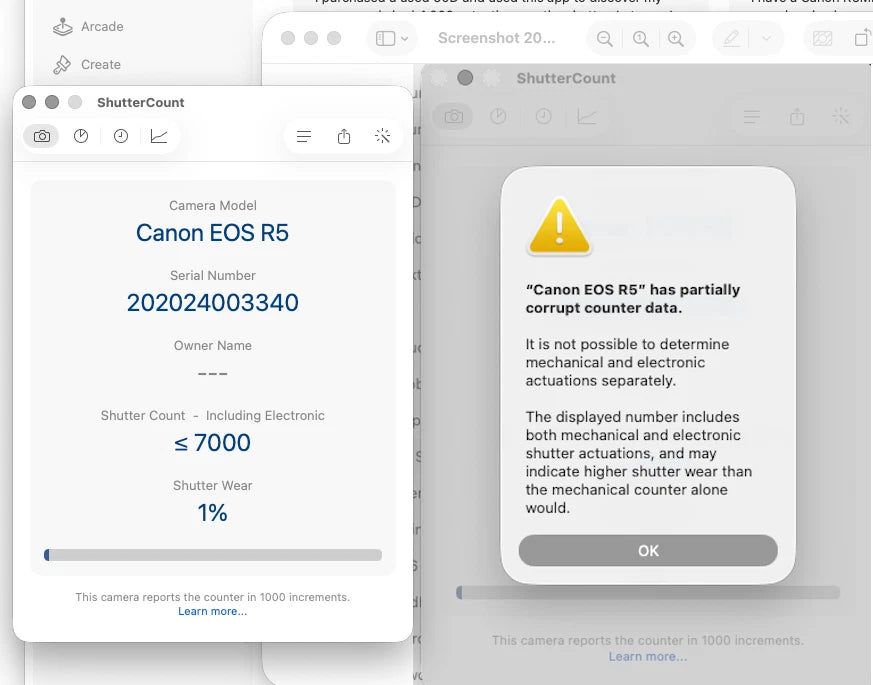Click the share icon in ShutterCount toolbar
Image resolution: width=873 pixels, height=685 pixels.
click(344, 136)
